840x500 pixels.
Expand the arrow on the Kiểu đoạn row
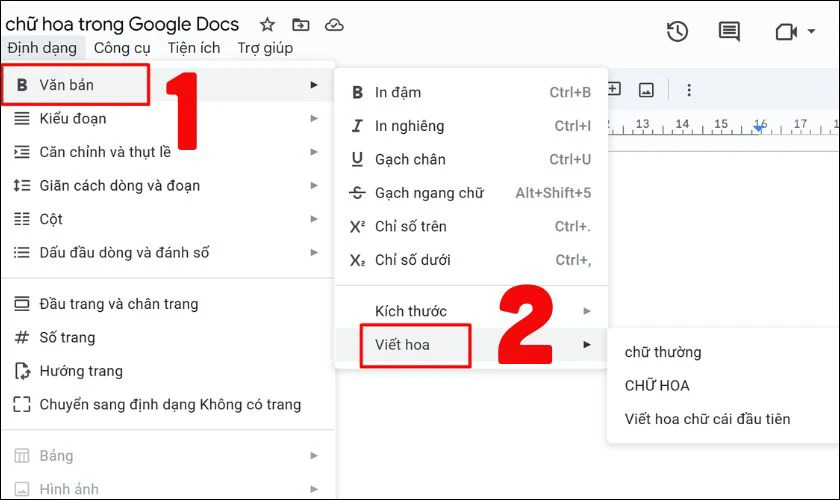point(314,118)
